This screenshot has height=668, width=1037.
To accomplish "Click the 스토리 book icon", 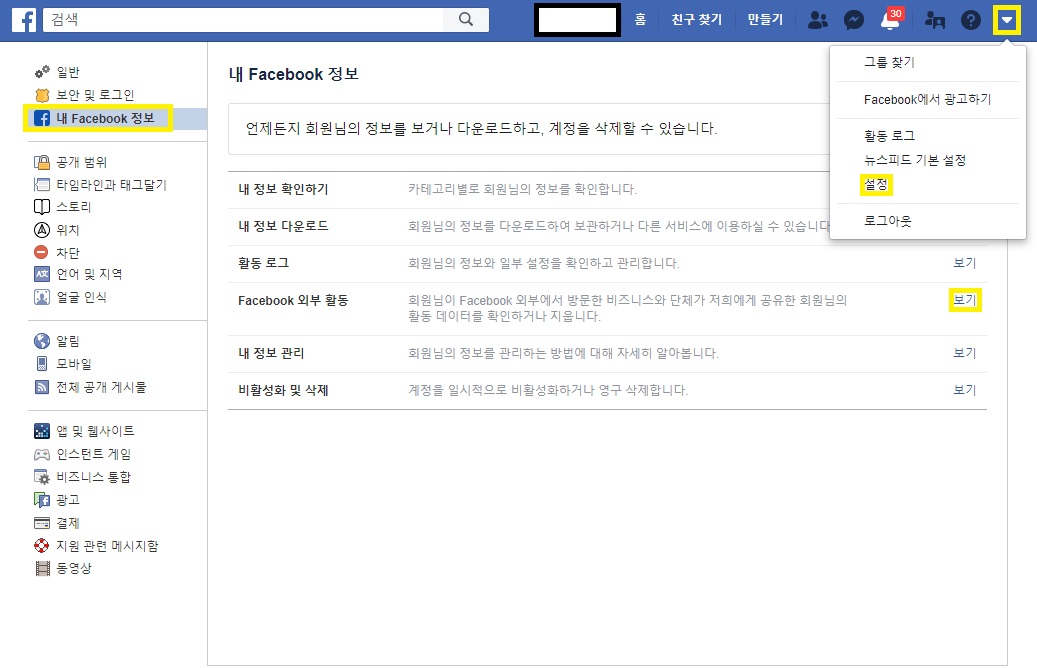I will [x=42, y=207].
